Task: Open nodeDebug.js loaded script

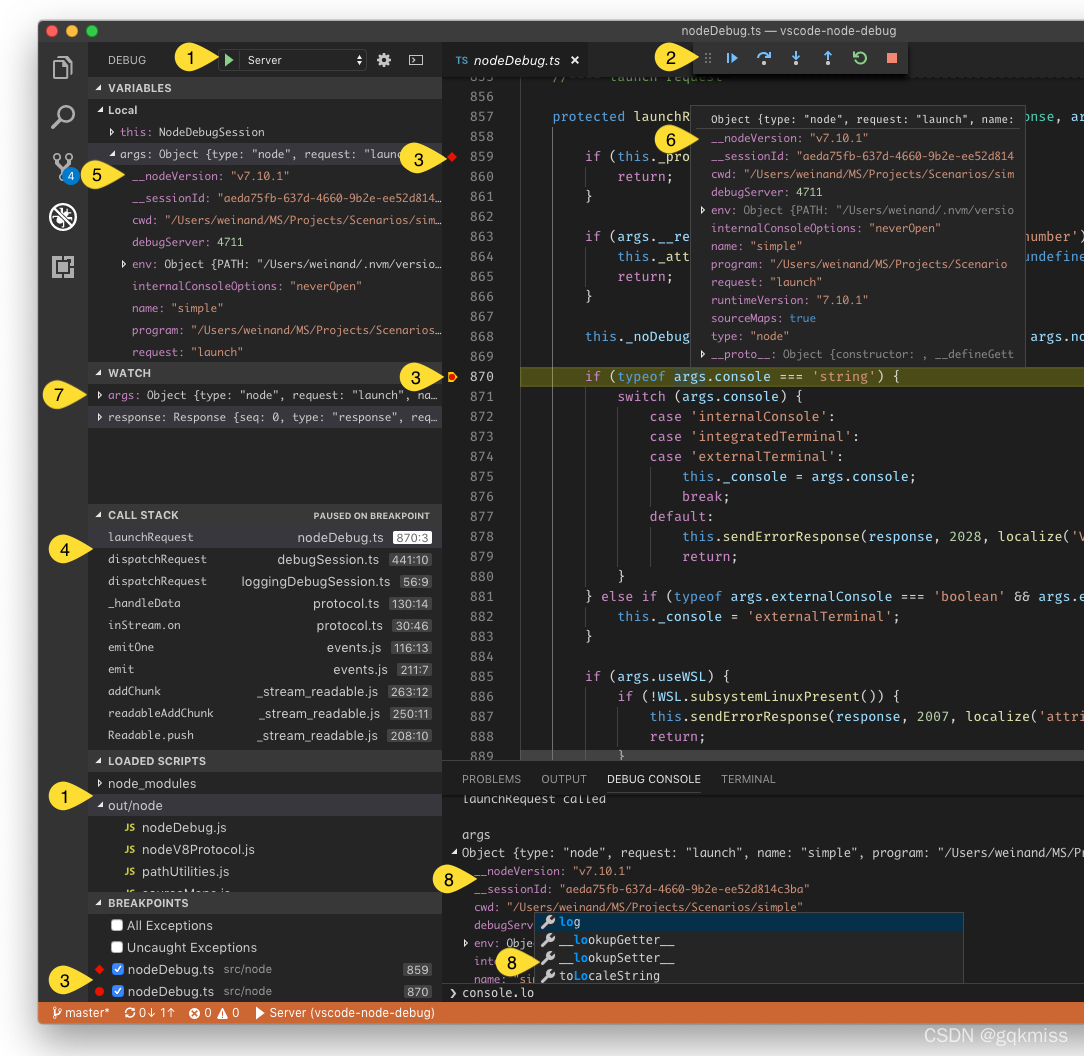Action: [x=265, y=828]
